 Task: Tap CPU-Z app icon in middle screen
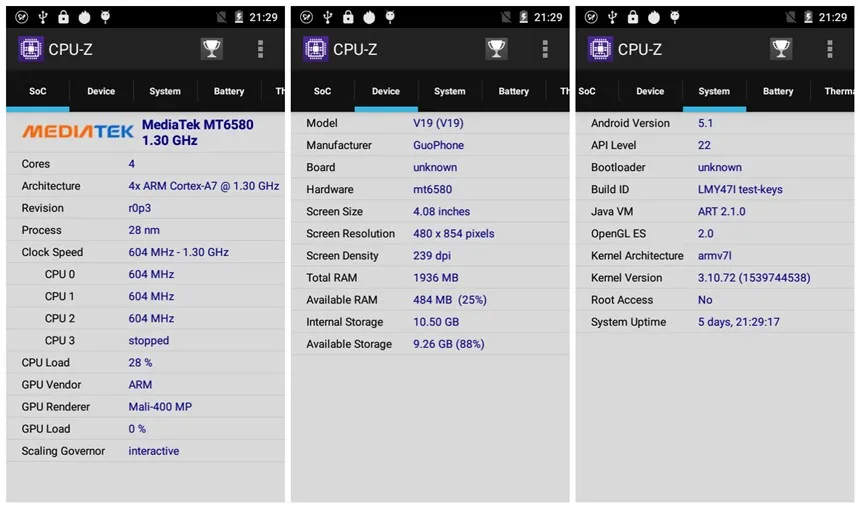click(315, 49)
